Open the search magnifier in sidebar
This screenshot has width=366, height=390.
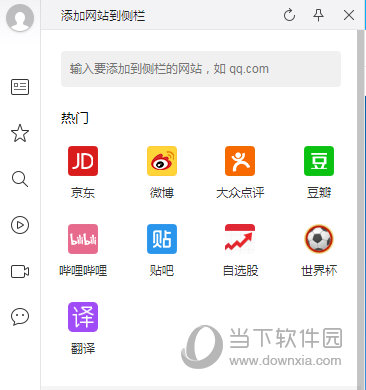click(x=20, y=179)
